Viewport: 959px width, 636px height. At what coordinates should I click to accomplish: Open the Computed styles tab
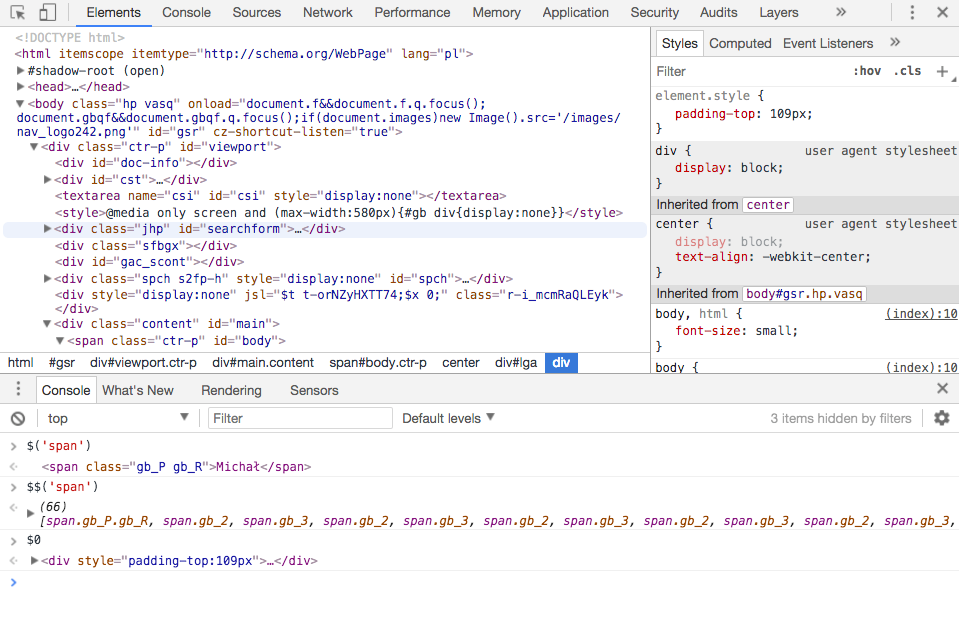click(740, 43)
